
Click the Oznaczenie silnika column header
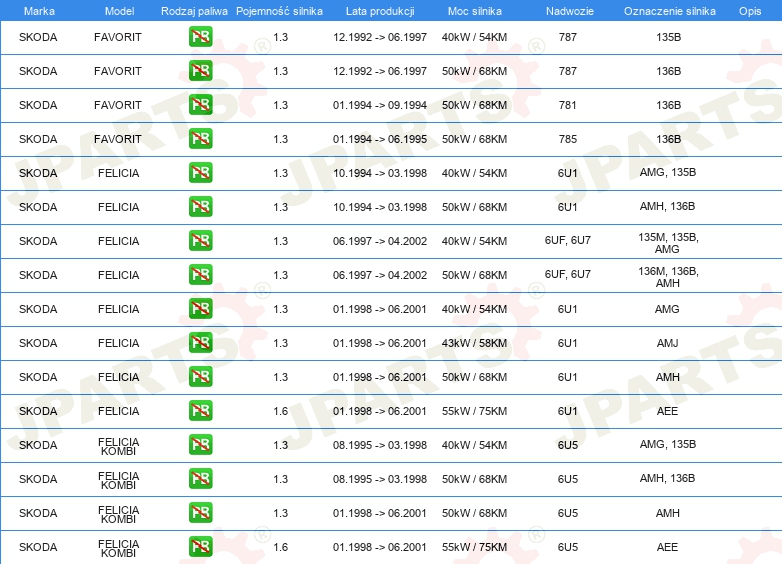click(669, 11)
